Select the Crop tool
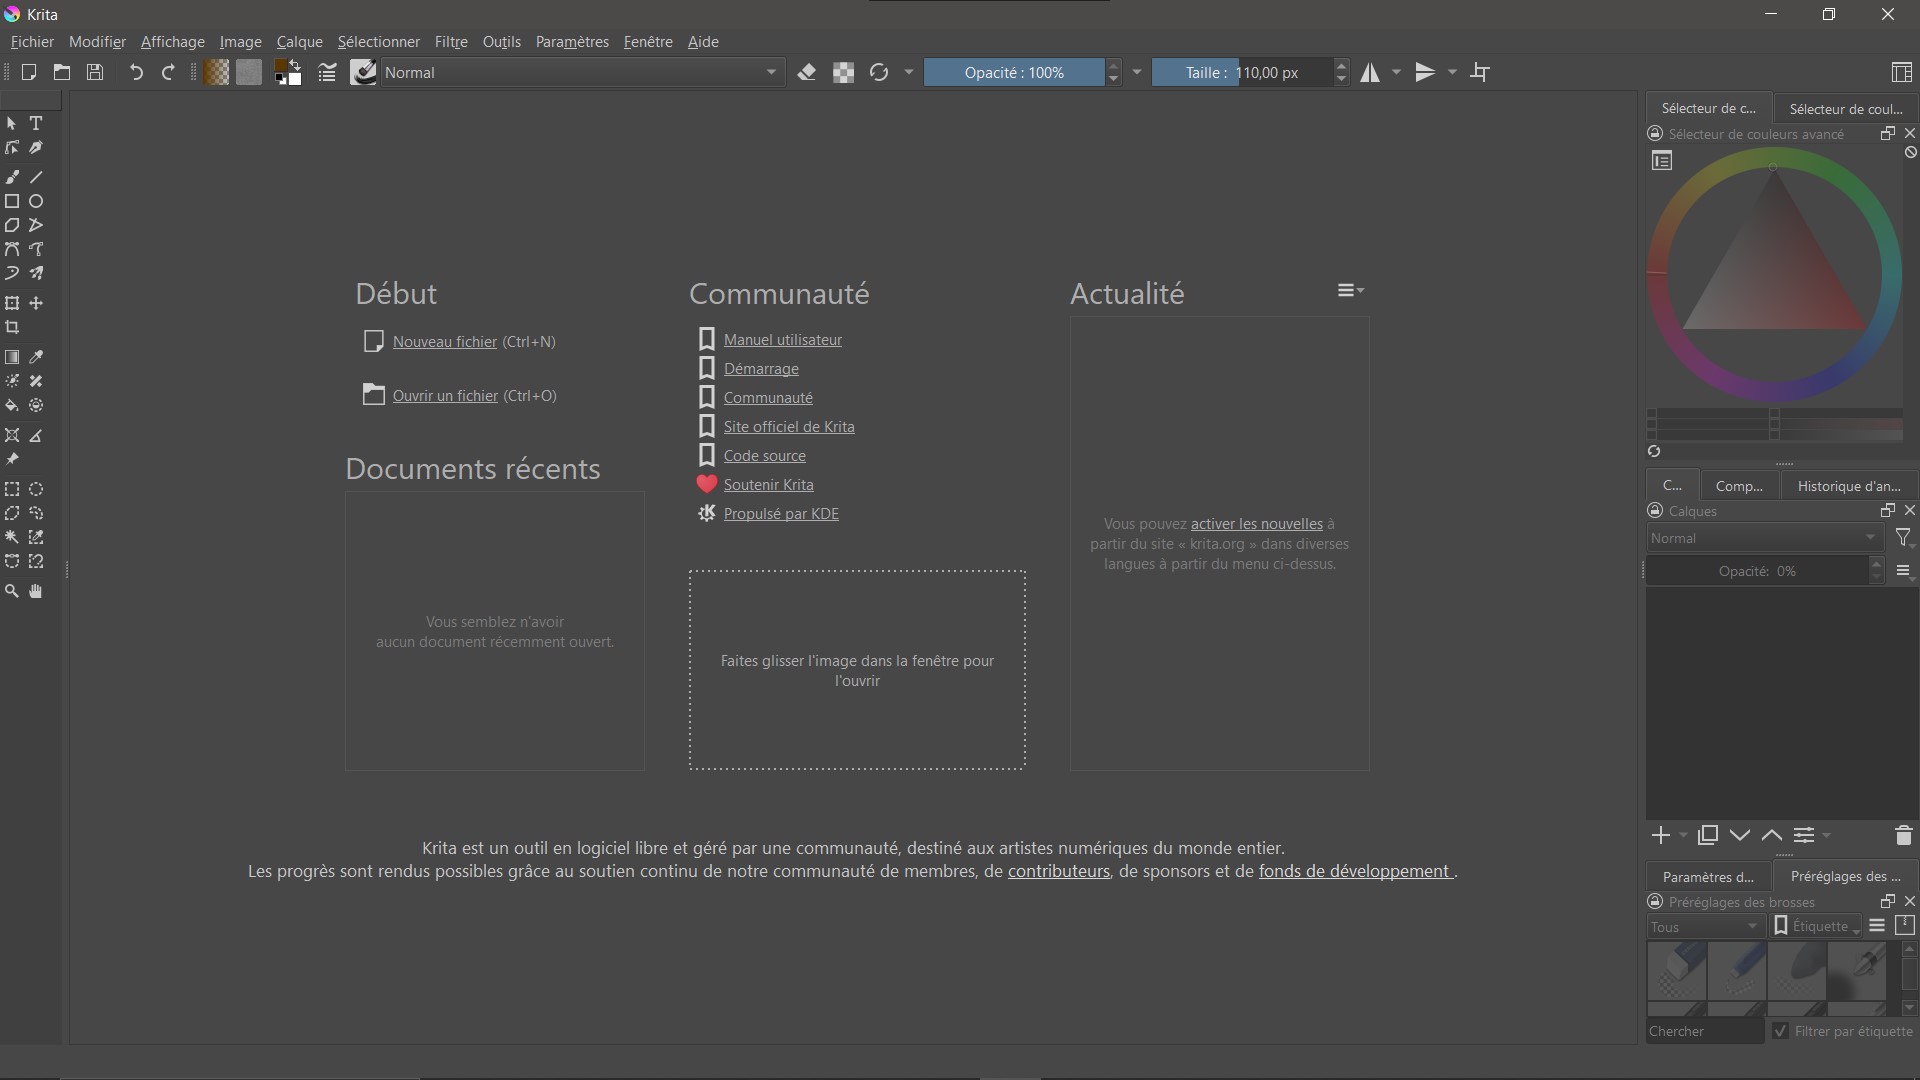This screenshot has height=1080, width=1920. point(12,327)
